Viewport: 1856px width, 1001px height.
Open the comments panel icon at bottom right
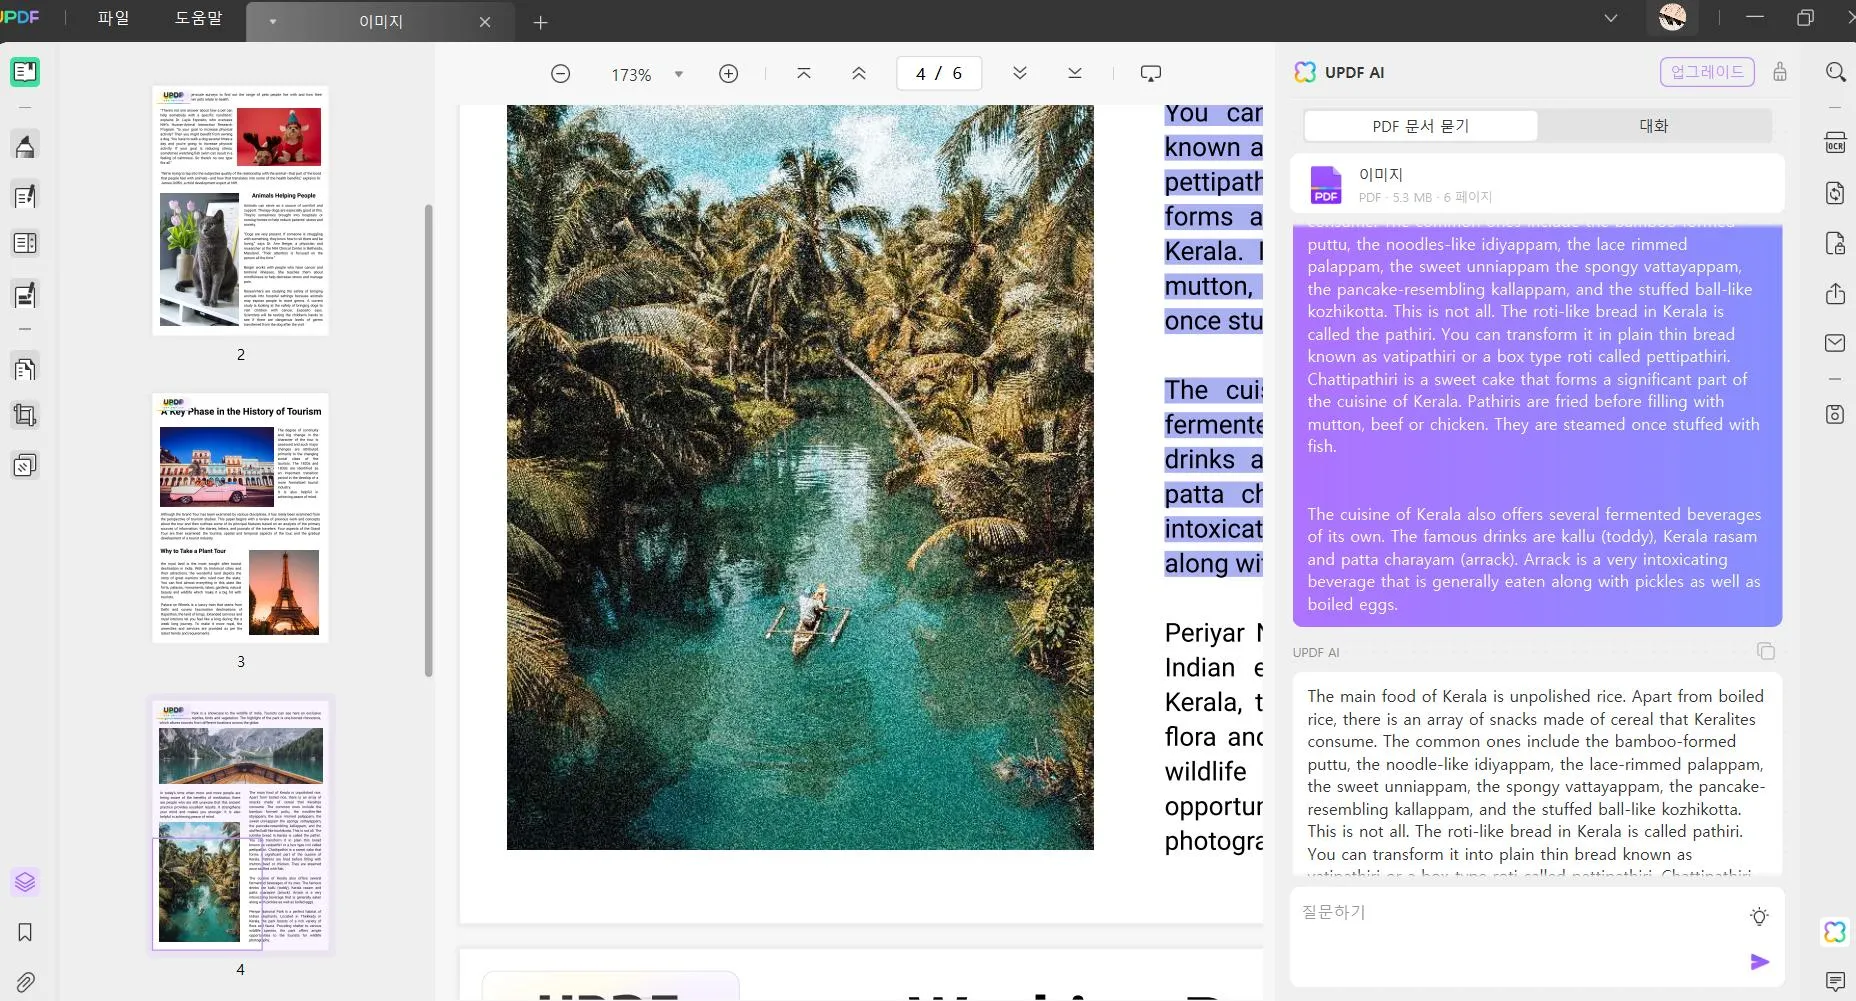click(1835, 981)
